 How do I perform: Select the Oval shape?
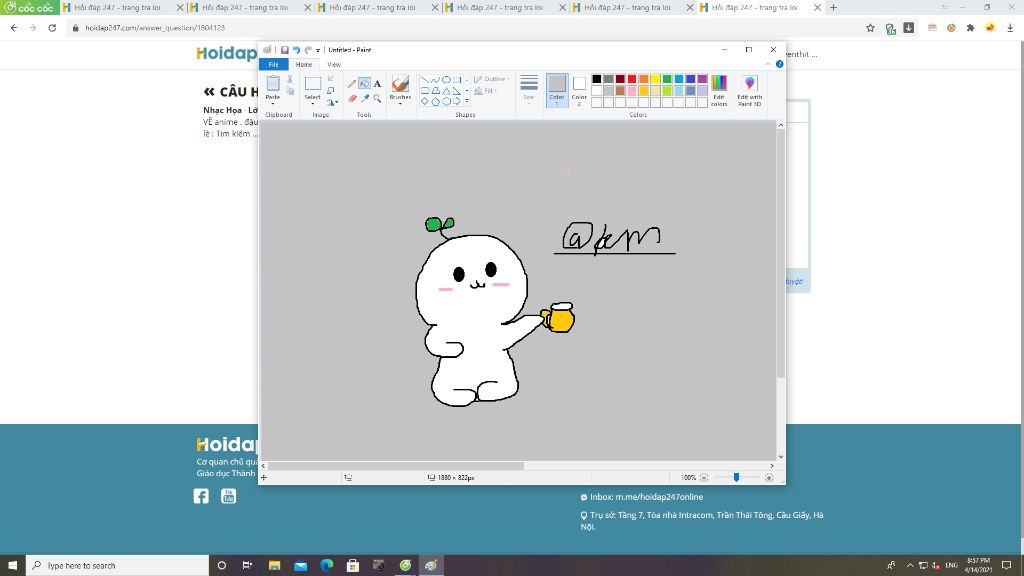tap(446, 80)
